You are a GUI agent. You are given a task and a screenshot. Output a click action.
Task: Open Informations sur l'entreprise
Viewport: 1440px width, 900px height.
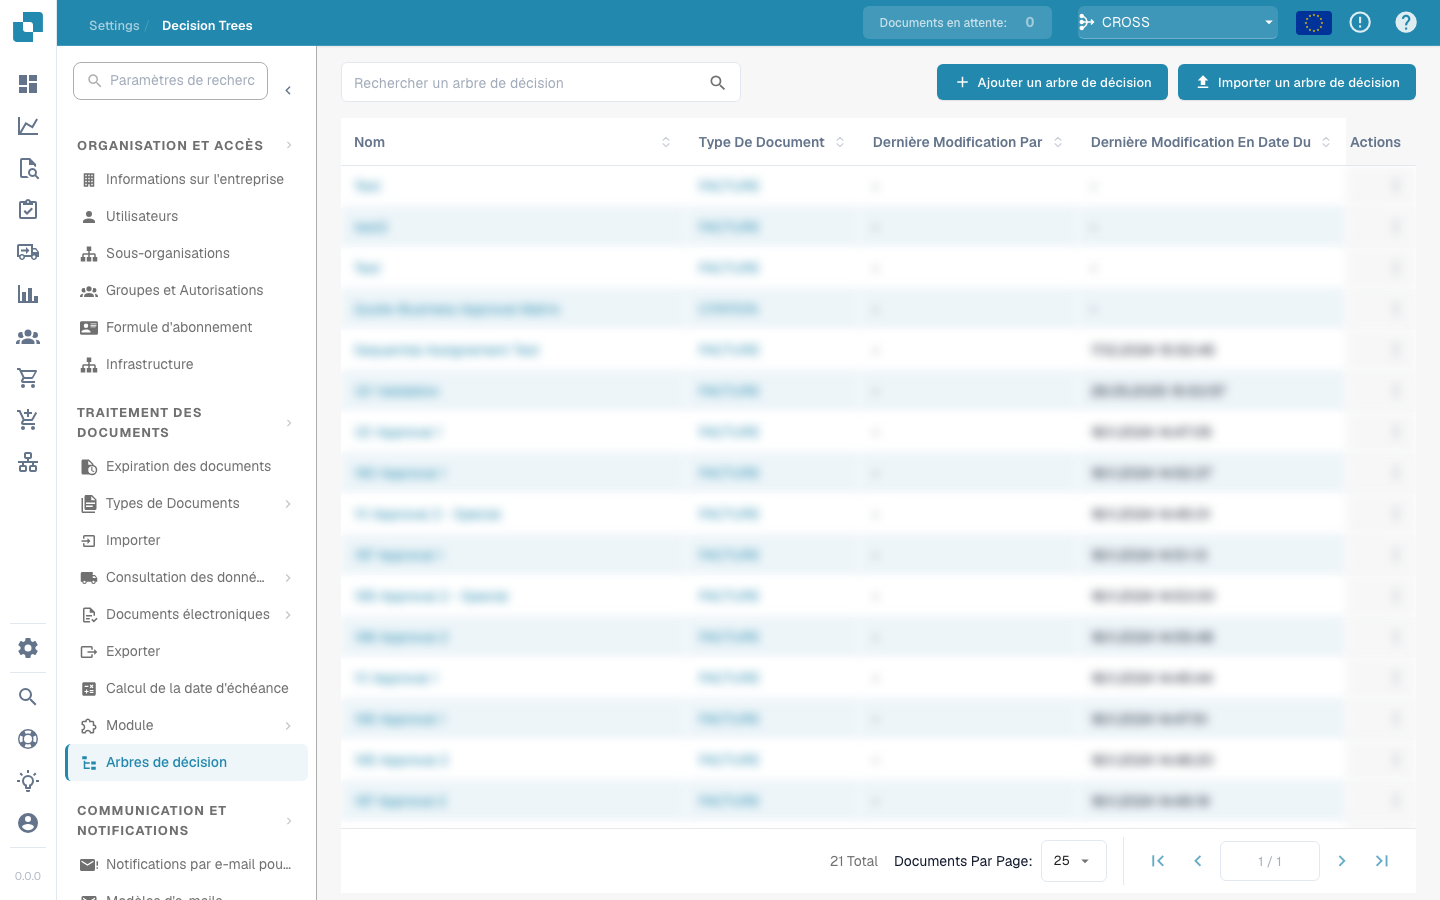click(x=186, y=180)
